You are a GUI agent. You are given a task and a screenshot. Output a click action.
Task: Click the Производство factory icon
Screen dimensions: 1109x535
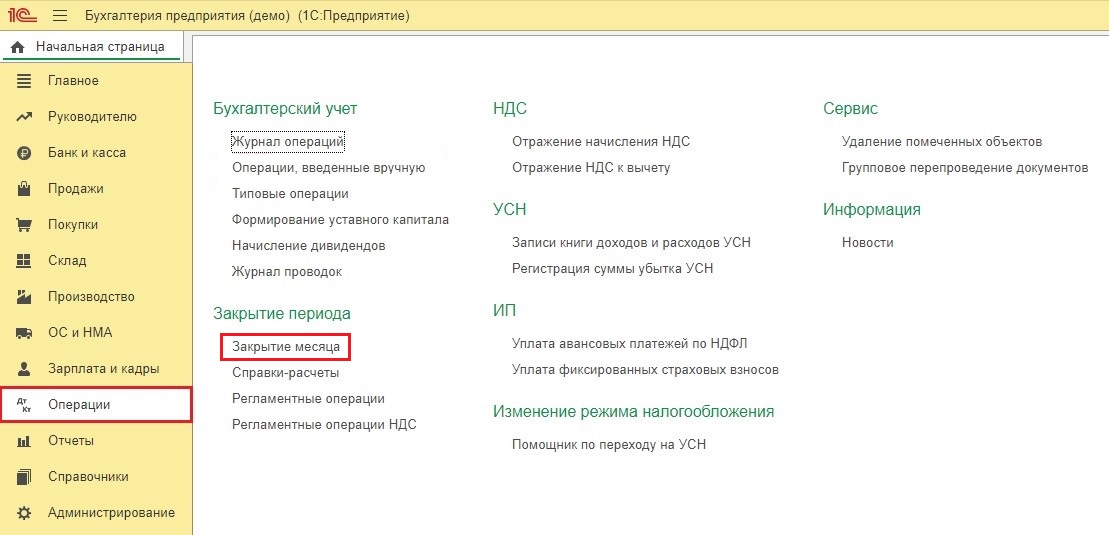point(24,297)
